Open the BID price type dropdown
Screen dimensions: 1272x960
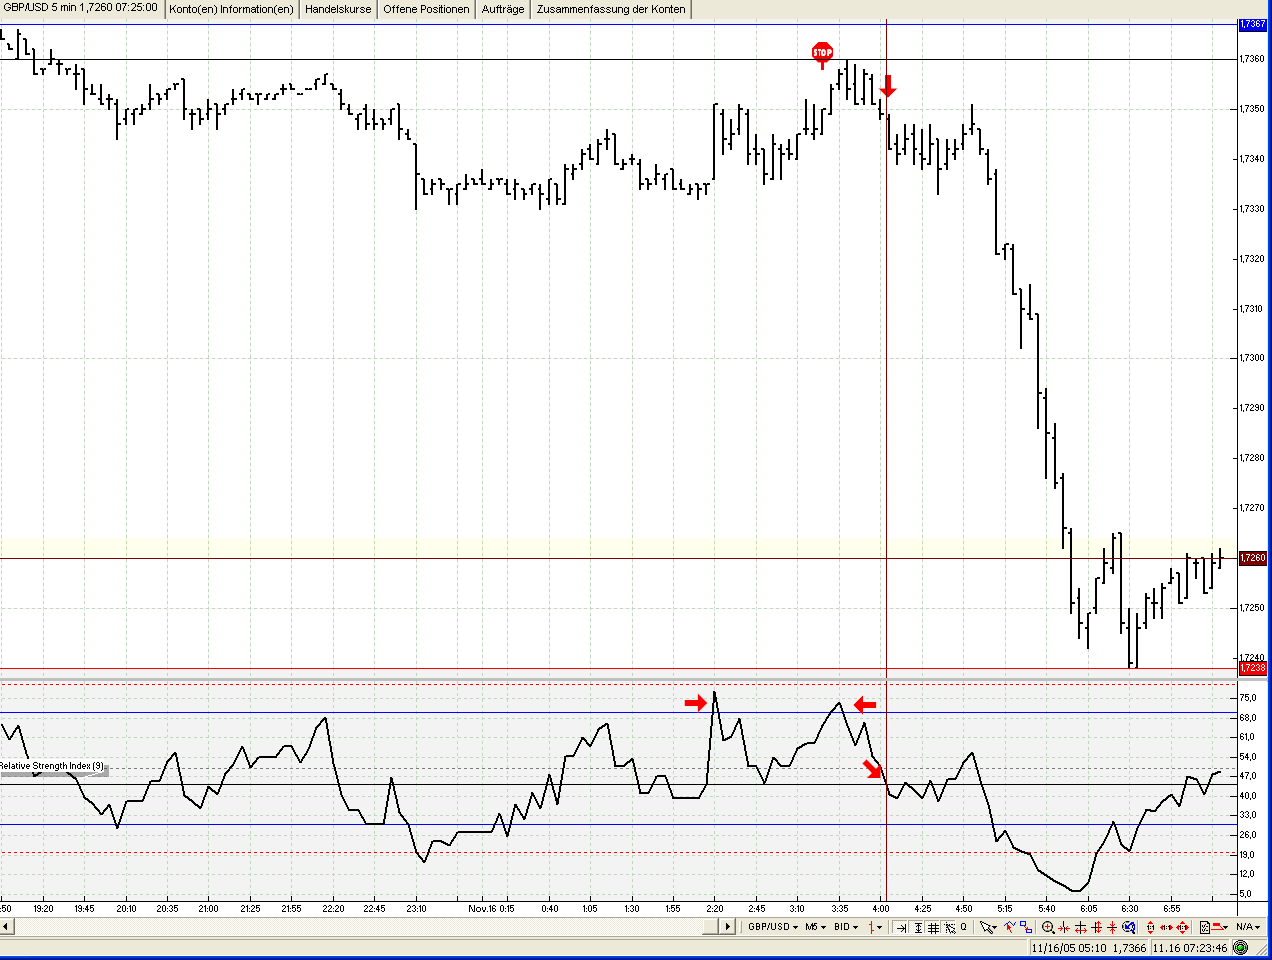[846, 927]
